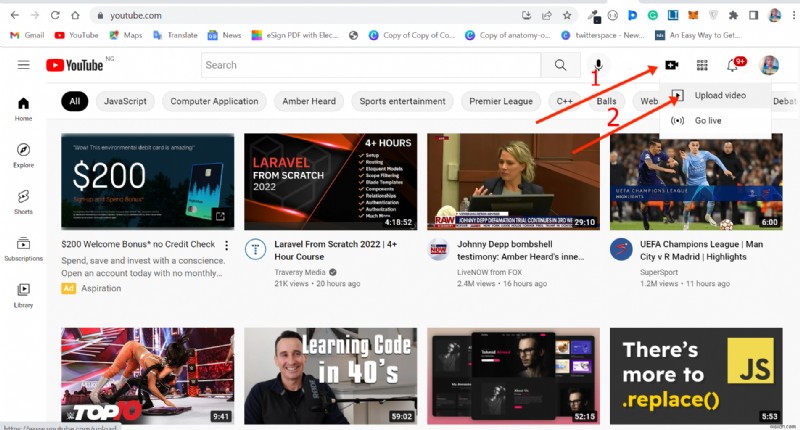Select the Sports entertainment chip
800x430 pixels.
[x=402, y=101]
